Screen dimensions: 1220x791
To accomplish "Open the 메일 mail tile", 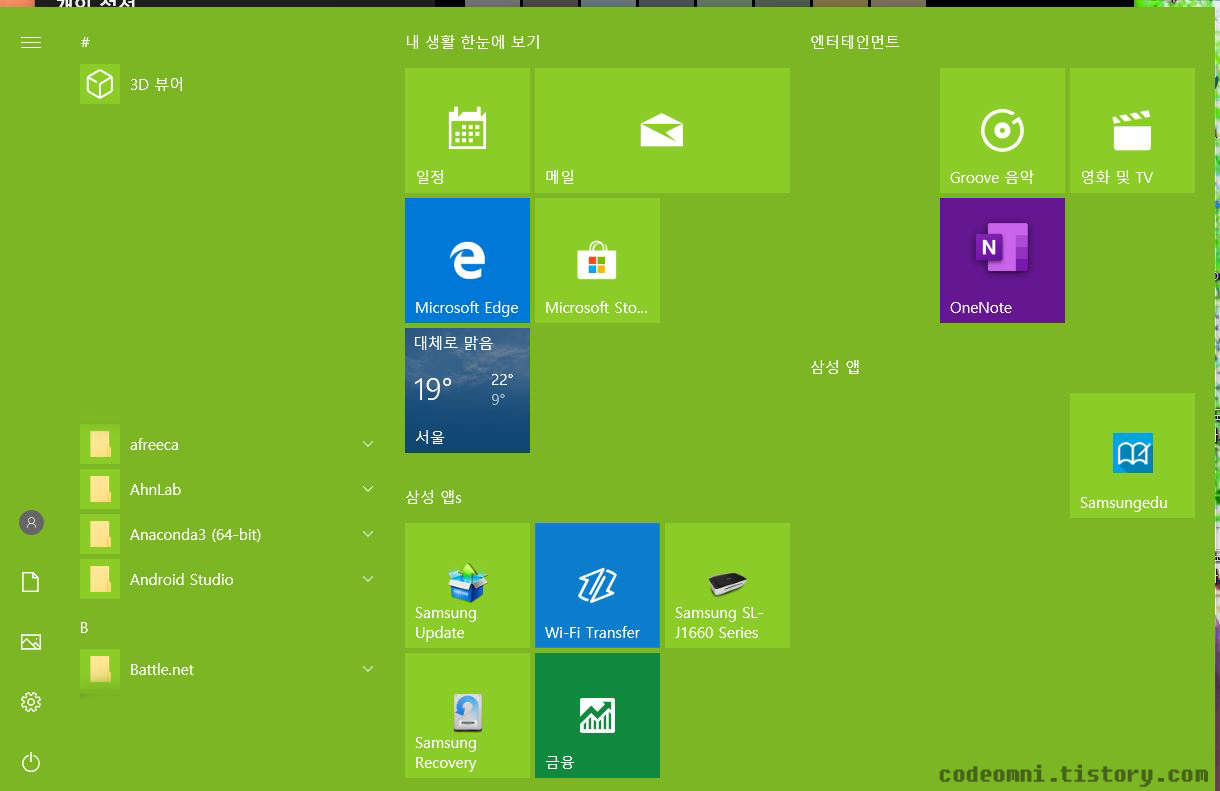I will click(x=662, y=130).
